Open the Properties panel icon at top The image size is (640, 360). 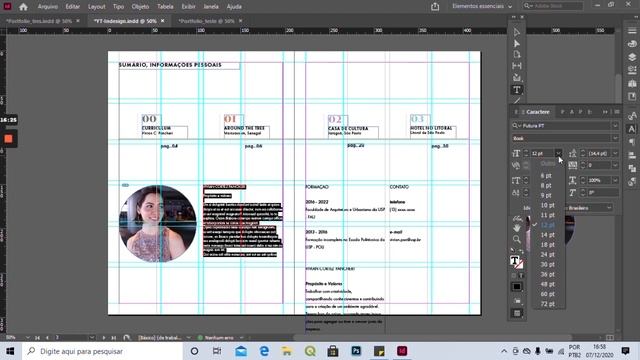[x=632, y=31]
